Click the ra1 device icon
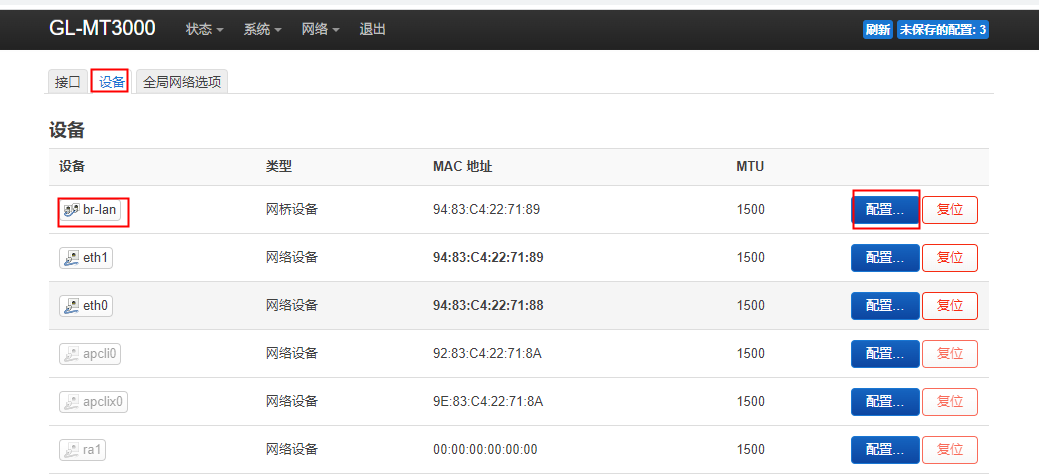This screenshot has width=1039, height=476. coord(71,450)
